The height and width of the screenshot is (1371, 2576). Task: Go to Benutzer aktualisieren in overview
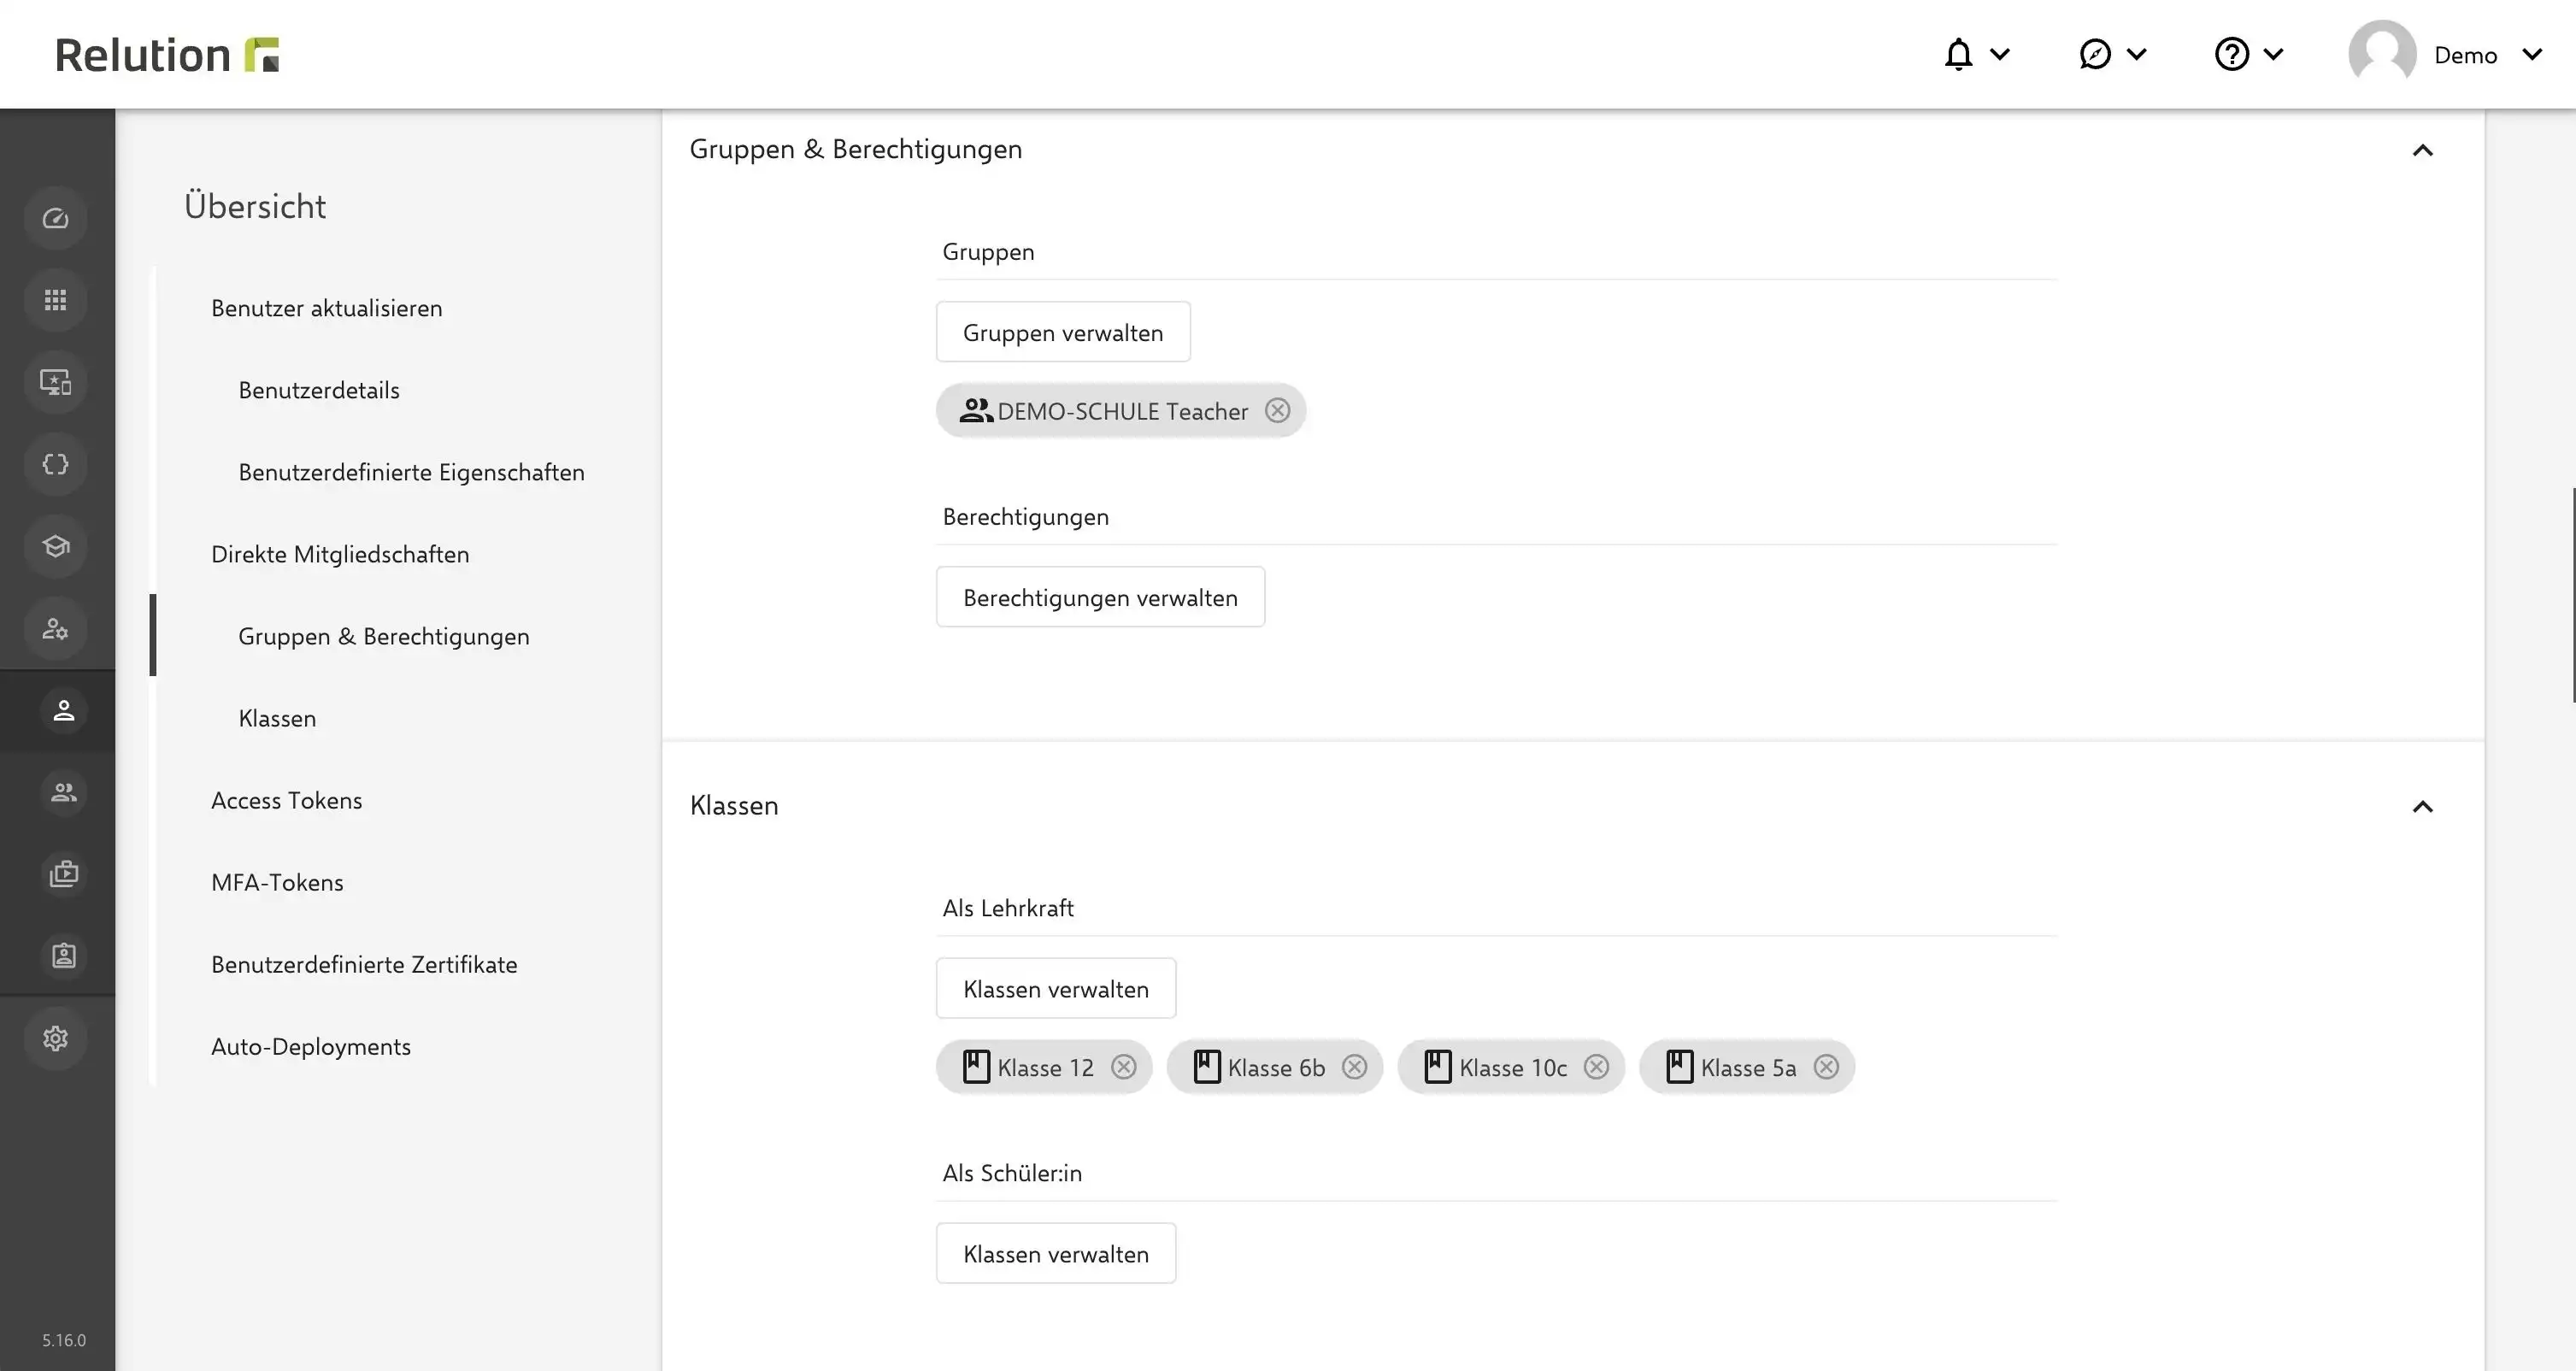click(326, 308)
